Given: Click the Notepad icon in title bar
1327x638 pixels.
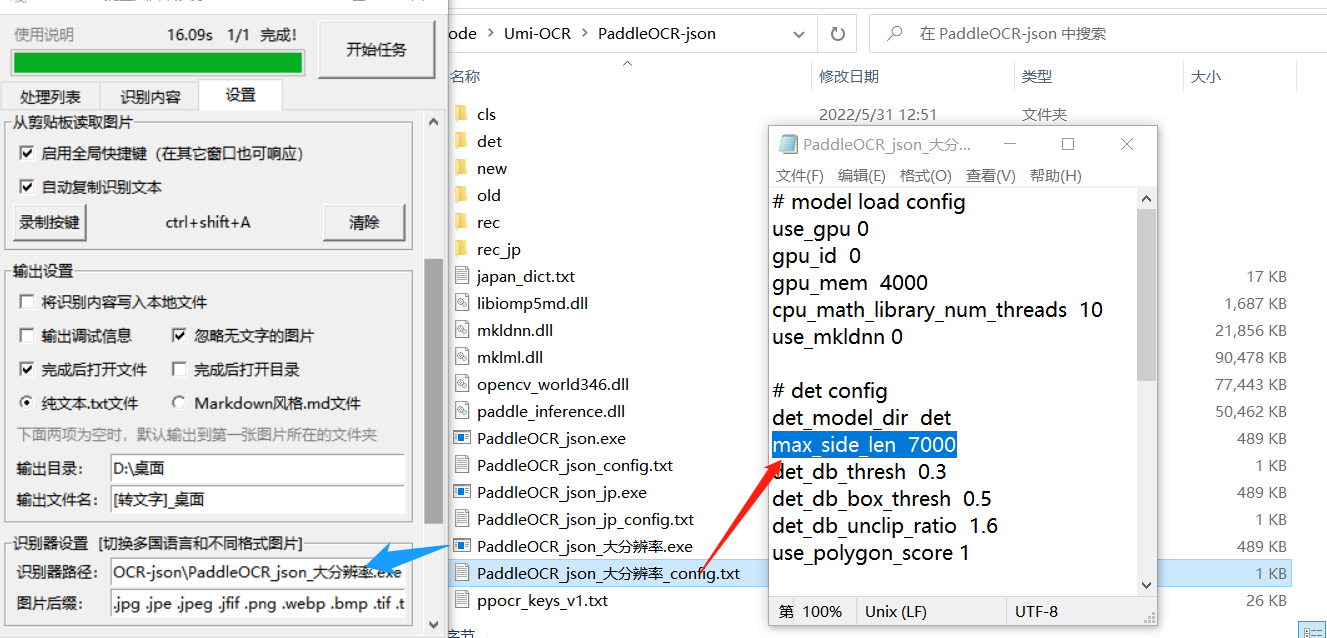Looking at the screenshot, I should [788, 144].
